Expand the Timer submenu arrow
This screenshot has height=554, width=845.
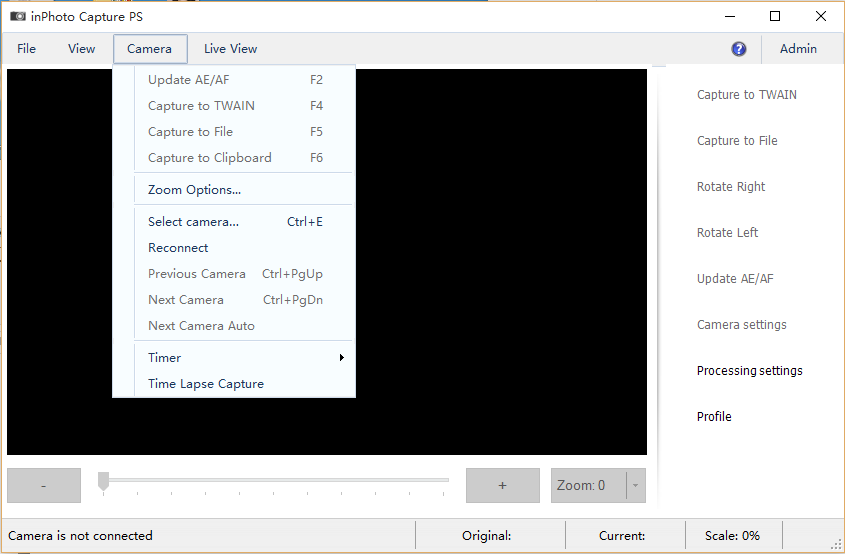(342, 357)
